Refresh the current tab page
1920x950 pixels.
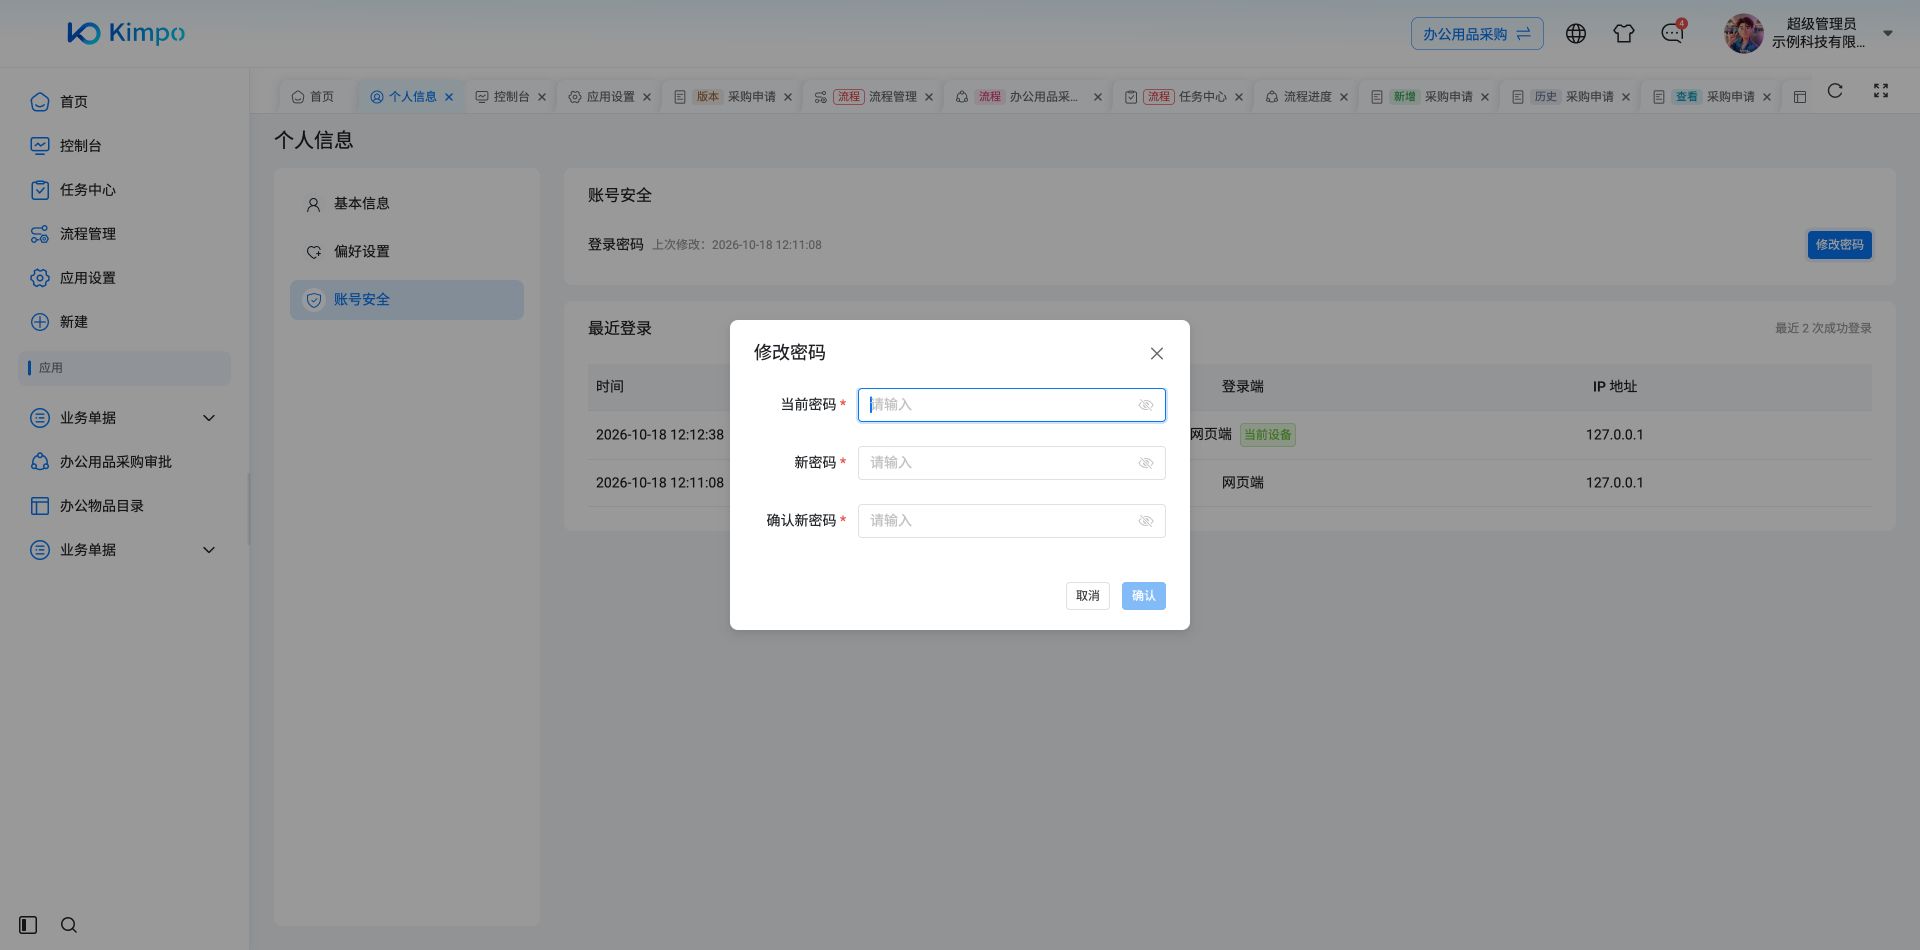point(1835,91)
